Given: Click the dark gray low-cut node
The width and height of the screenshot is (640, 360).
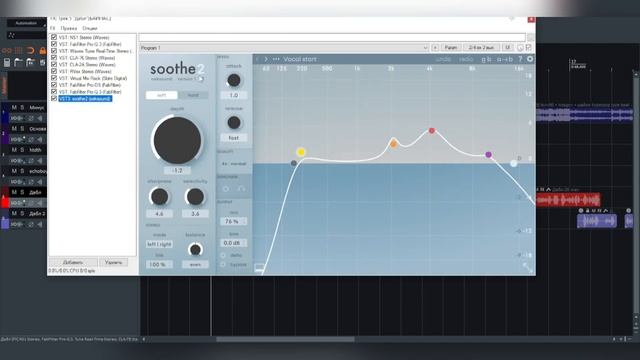Looking at the screenshot, I should [x=293, y=163].
